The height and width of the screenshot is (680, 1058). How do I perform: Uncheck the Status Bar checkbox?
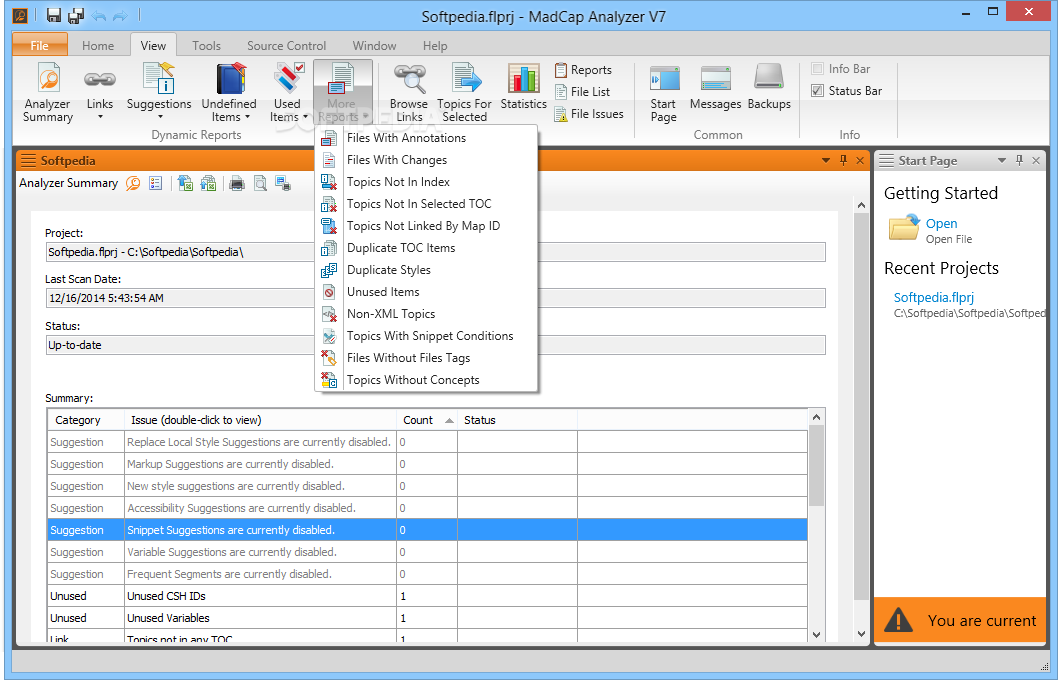818,90
